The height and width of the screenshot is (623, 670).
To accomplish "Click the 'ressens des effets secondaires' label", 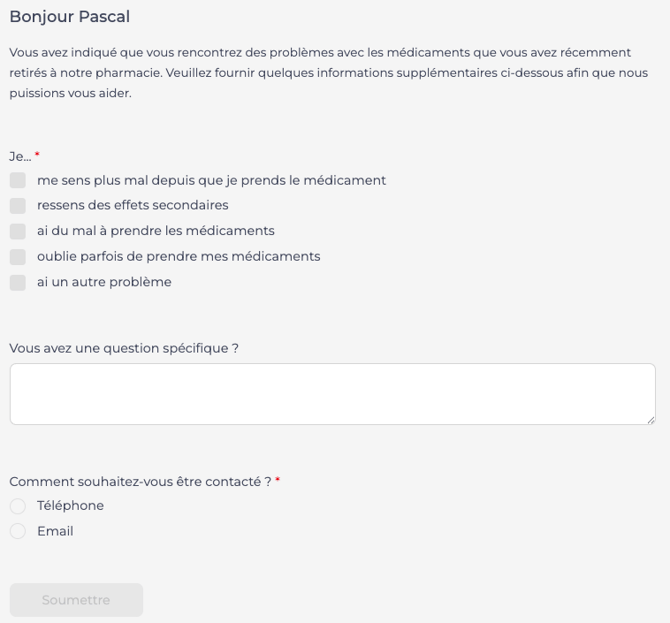I will tap(132, 206).
